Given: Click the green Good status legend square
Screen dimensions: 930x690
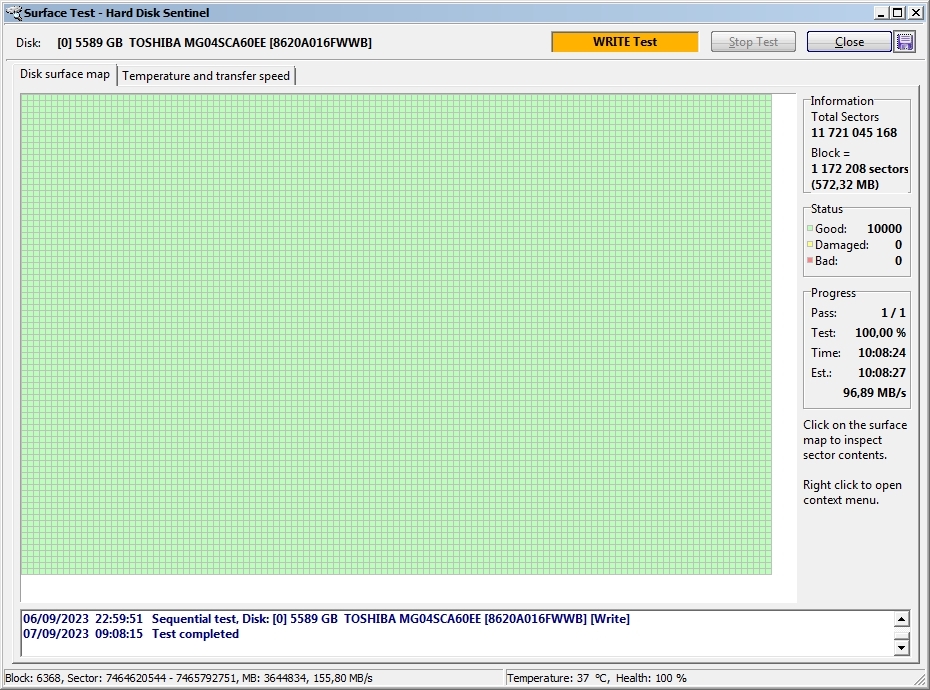Looking at the screenshot, I should (x=810, y=229).
